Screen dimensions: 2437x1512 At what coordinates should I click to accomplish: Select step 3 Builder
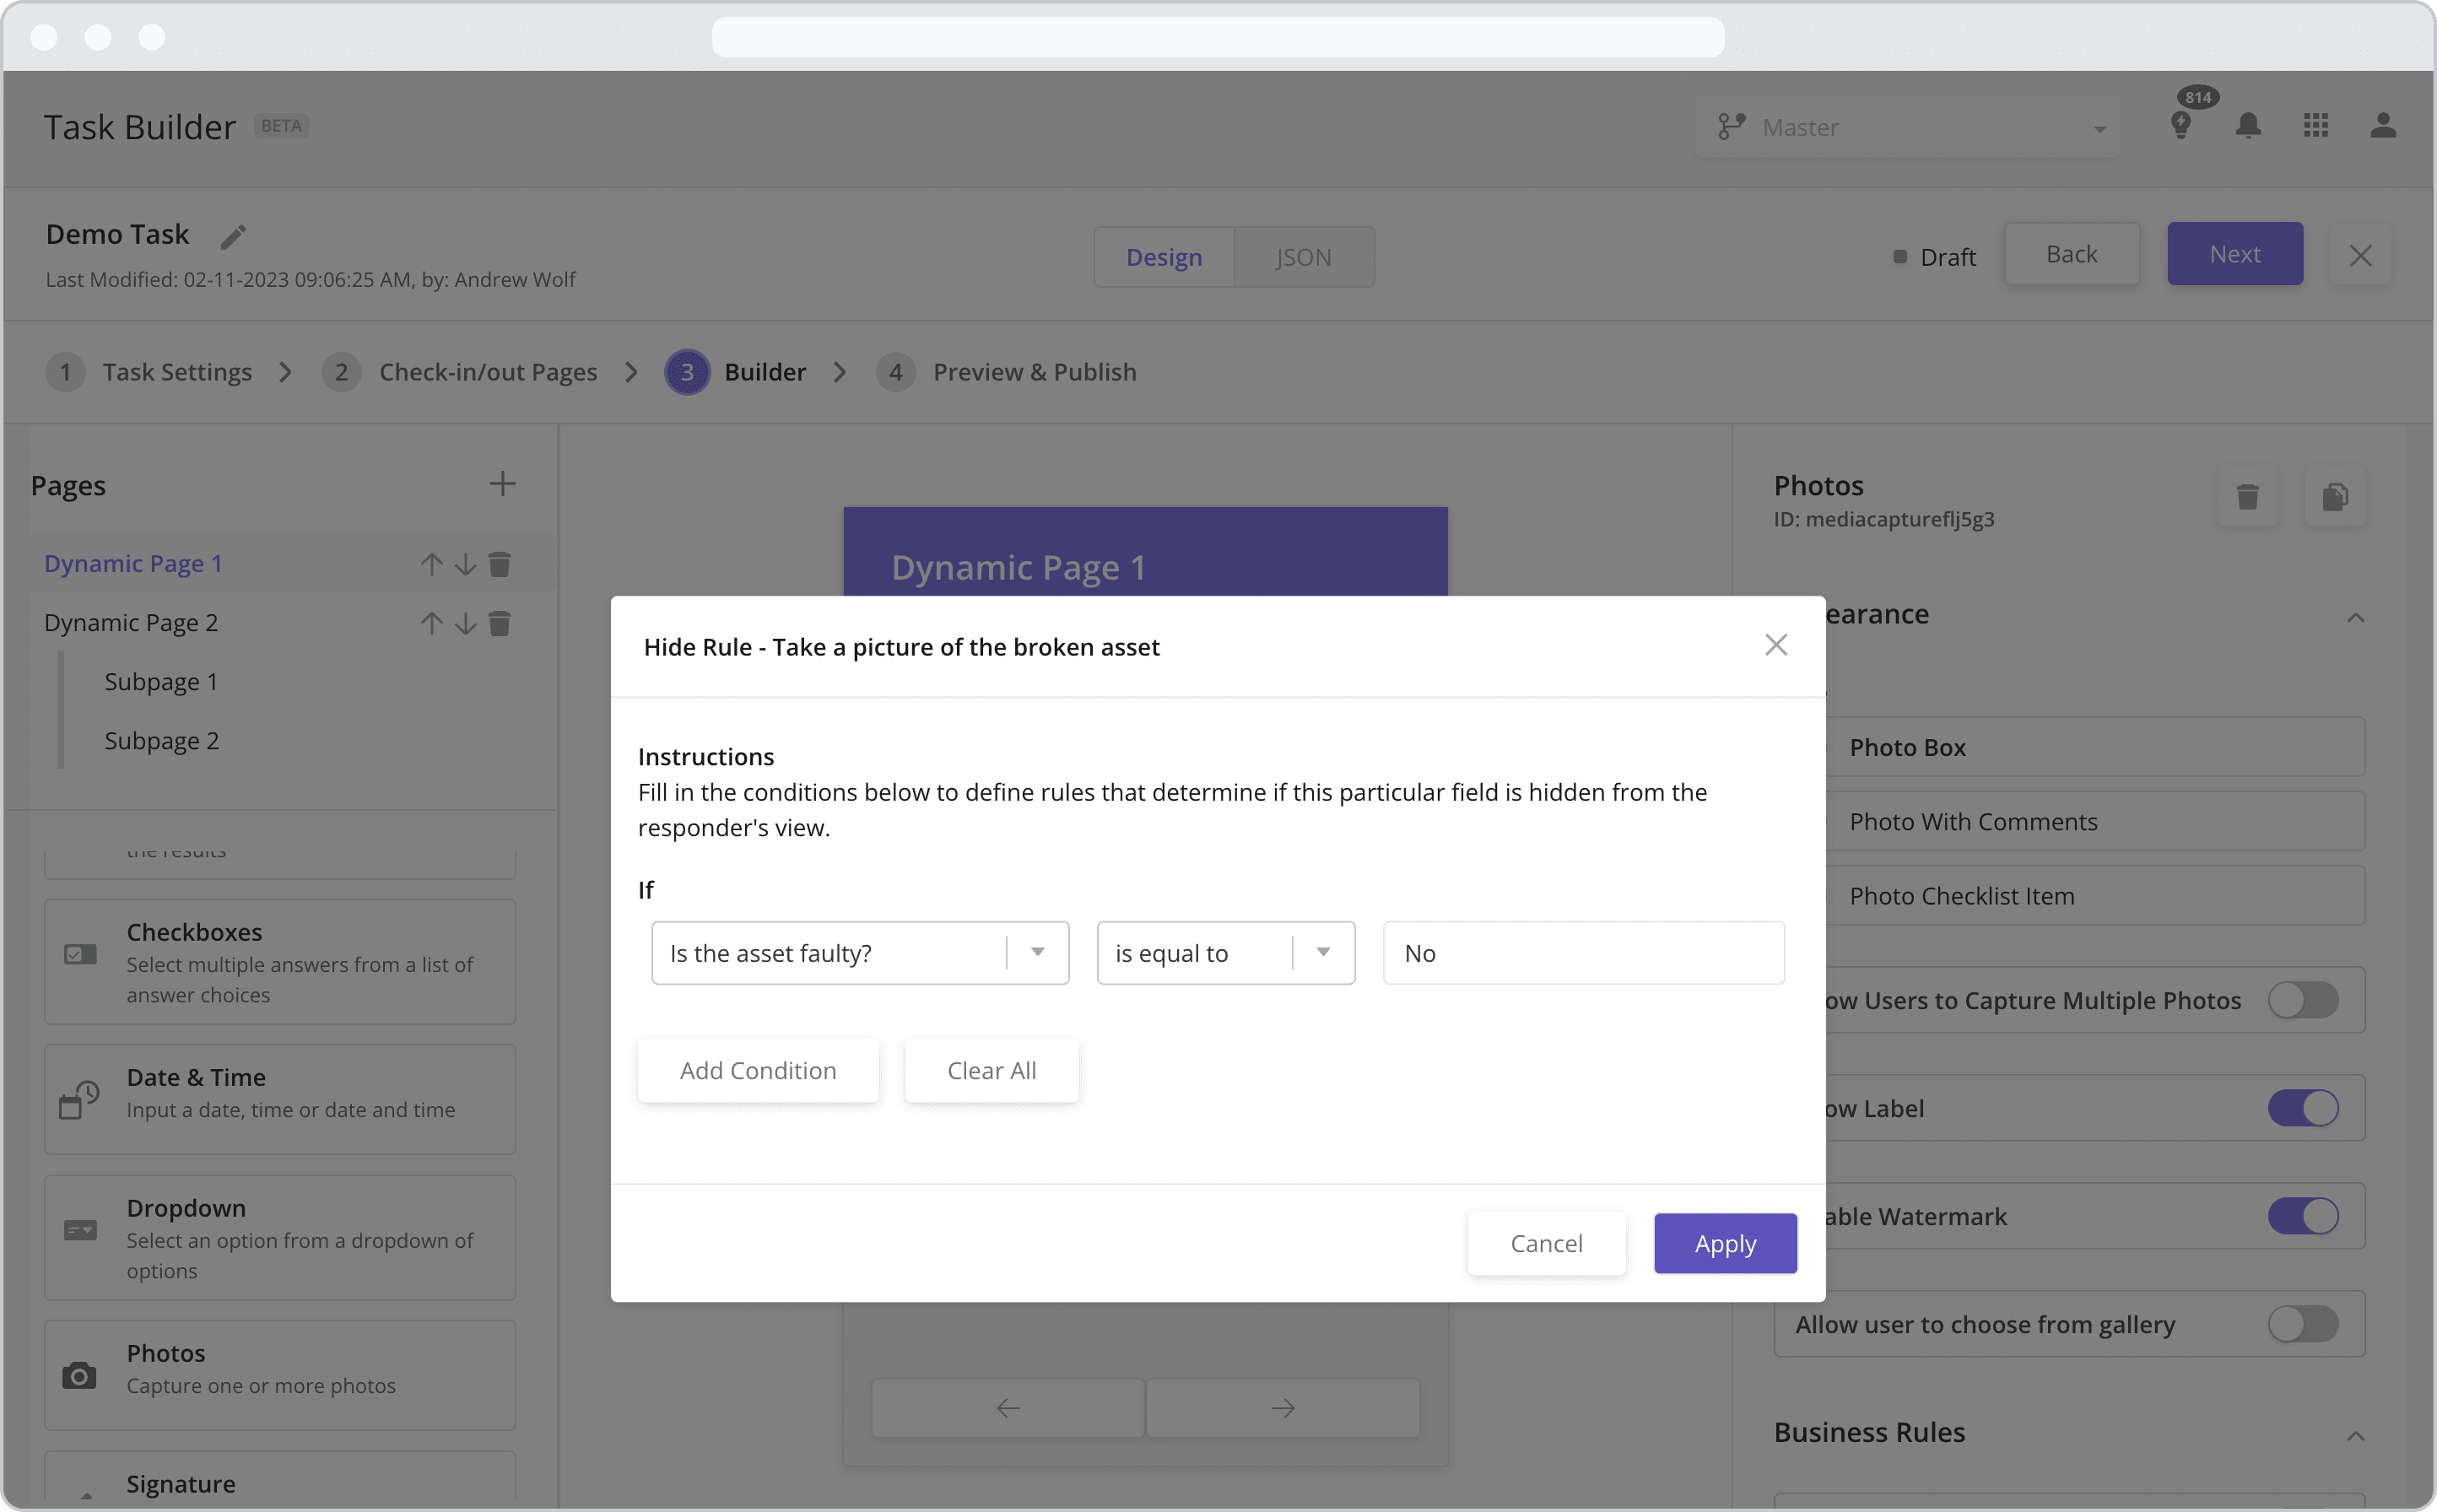click(736, 372)
